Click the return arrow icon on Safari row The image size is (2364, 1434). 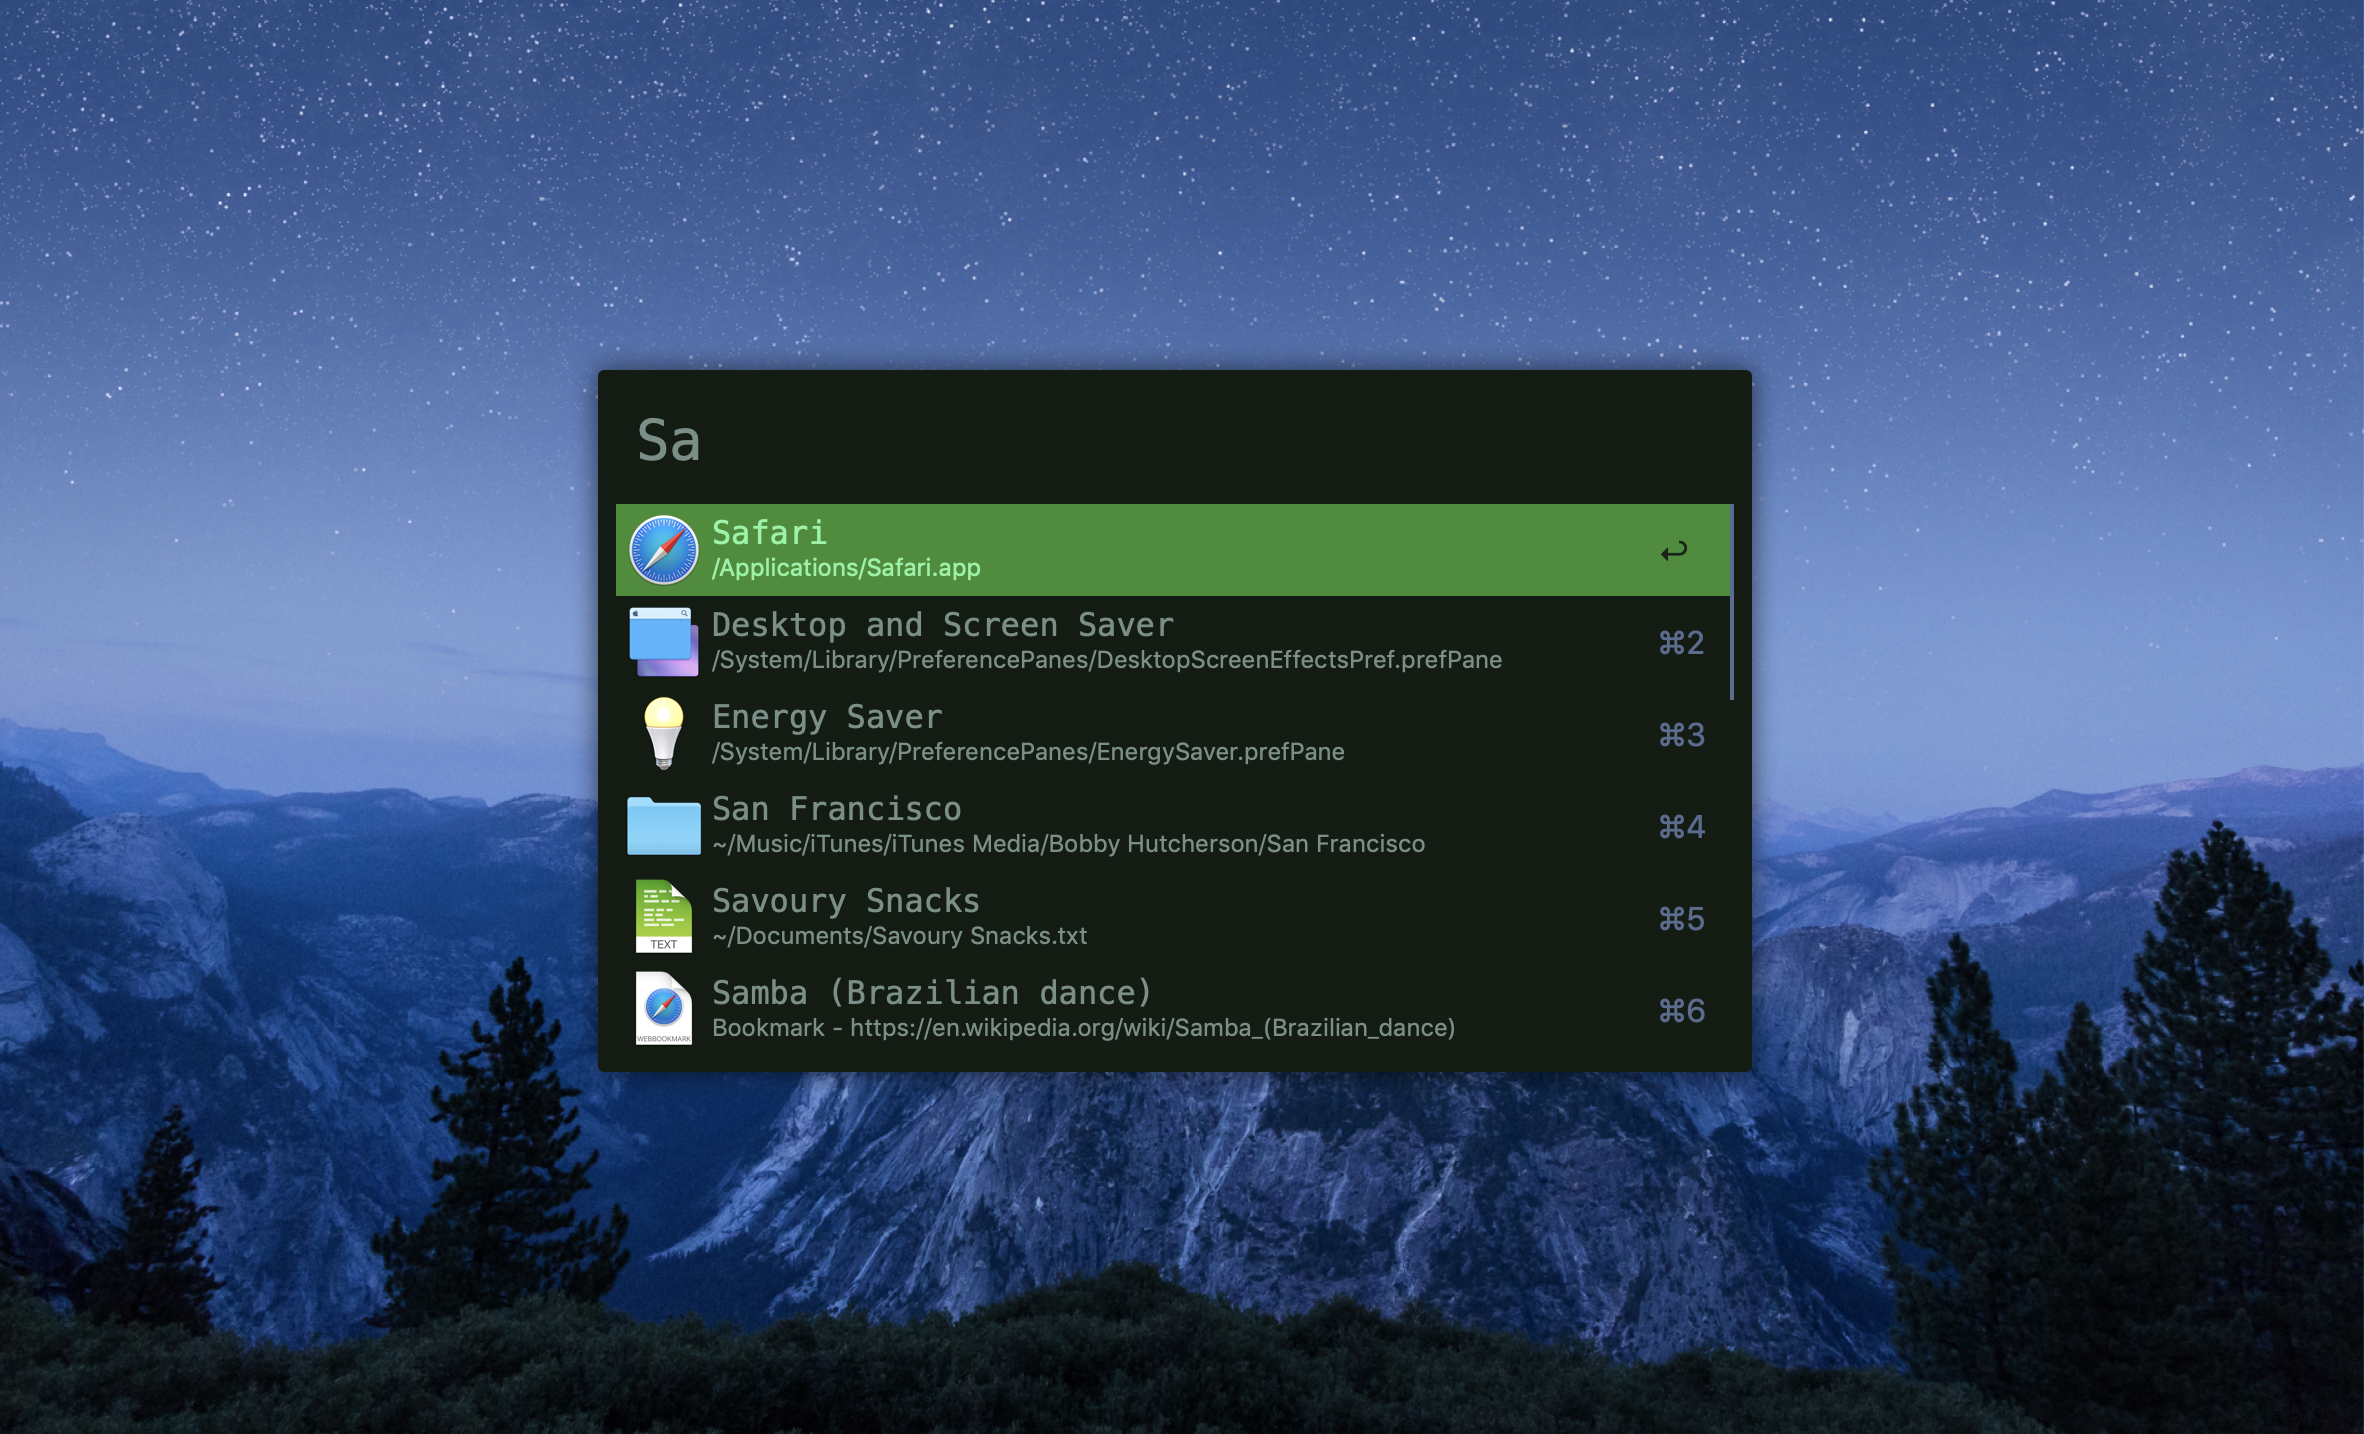pyautogui.click(x=1673, y=551)
